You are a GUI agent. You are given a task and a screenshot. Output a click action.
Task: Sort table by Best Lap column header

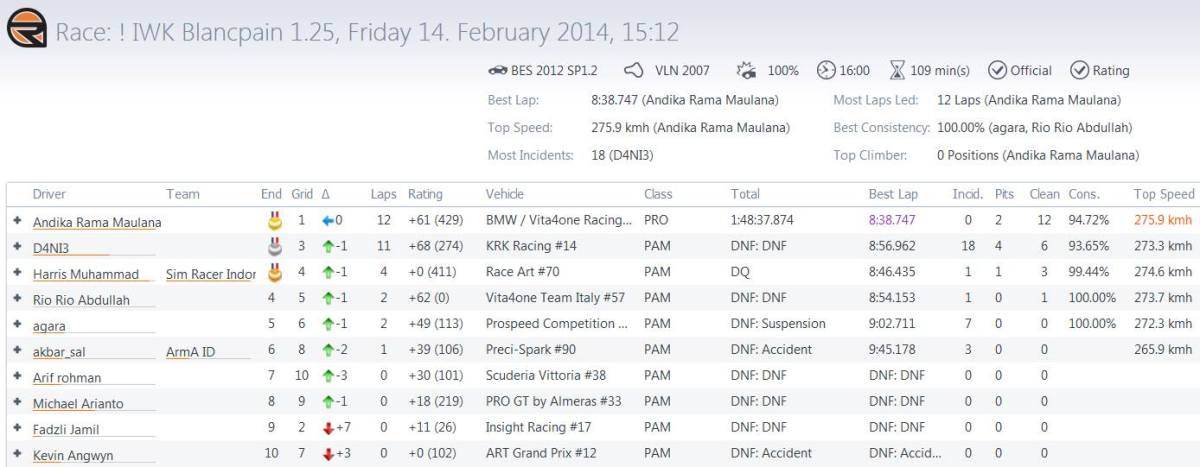click(889, 194)
